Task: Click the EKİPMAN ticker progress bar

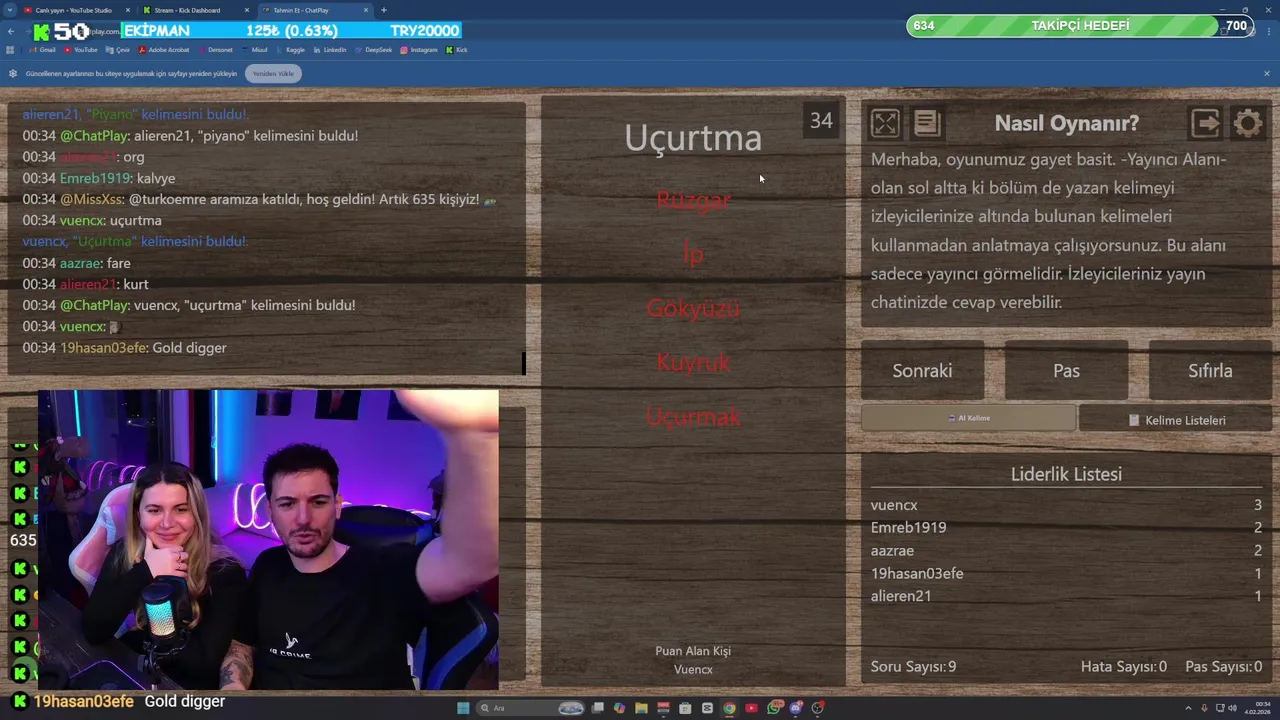Action: pyautogui.click(x=291, y=31)
